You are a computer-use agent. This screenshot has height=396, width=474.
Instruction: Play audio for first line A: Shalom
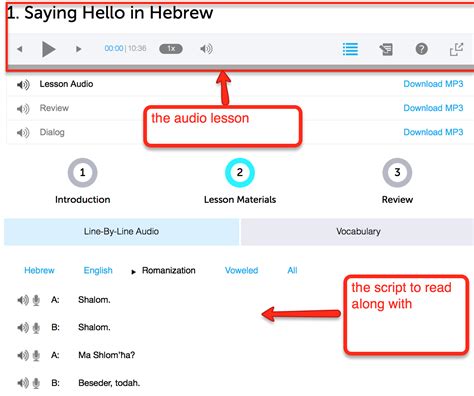[23, 300]
